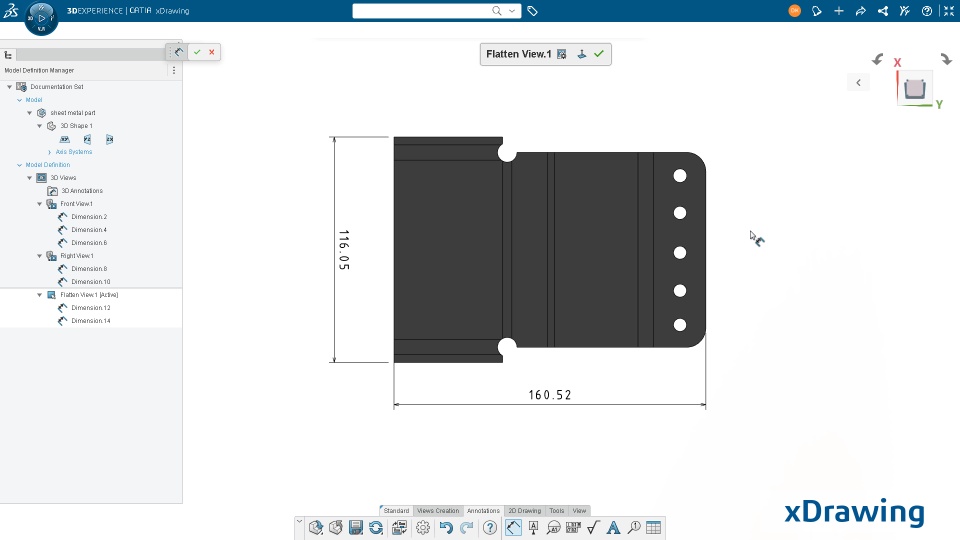Image resolution: width=960 pixels, height=540 pixels.
Task: Click the search magnifier icon
Action: pyautogui.click(x=497, y=10)
